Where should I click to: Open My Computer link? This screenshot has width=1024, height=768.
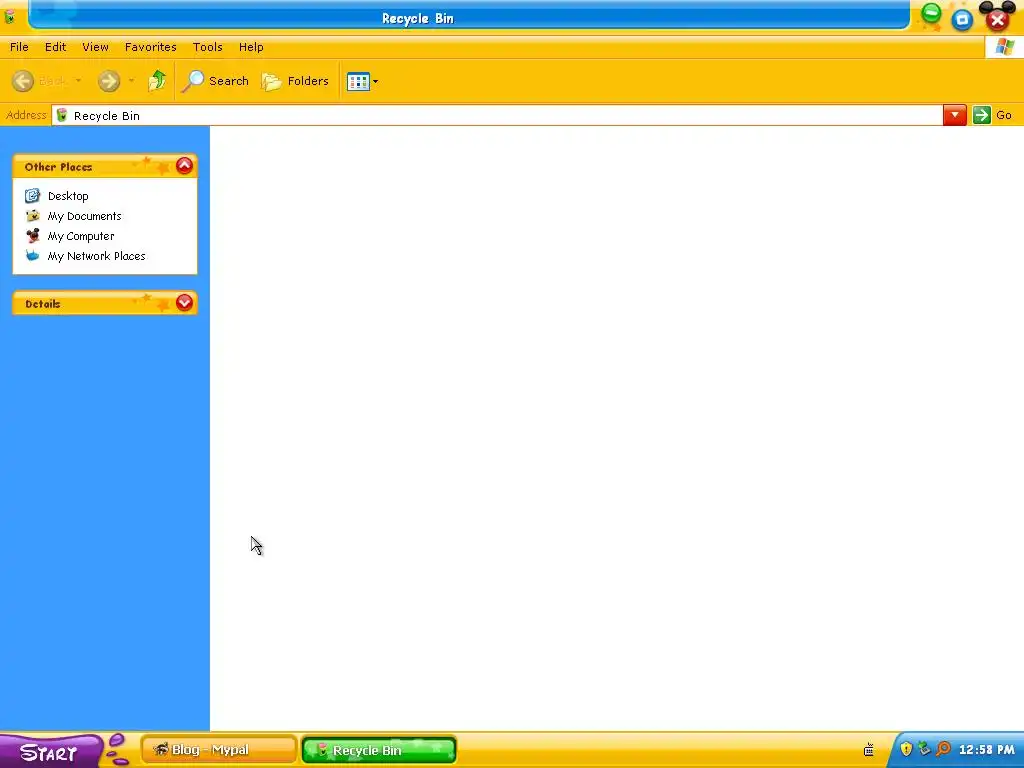[x=81, y=236]
